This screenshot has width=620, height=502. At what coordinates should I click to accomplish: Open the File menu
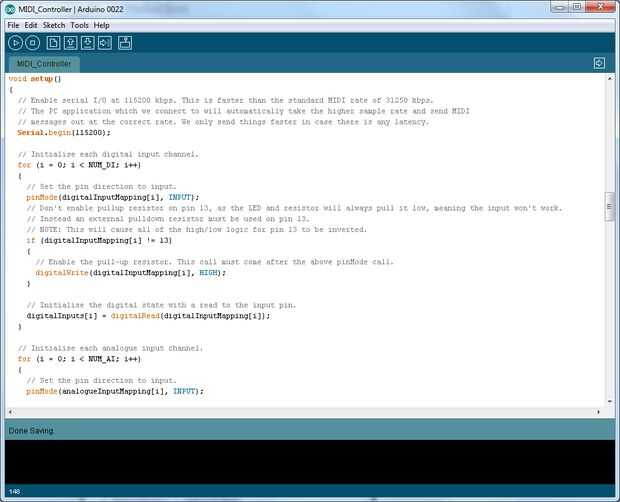tap(13, 25)
